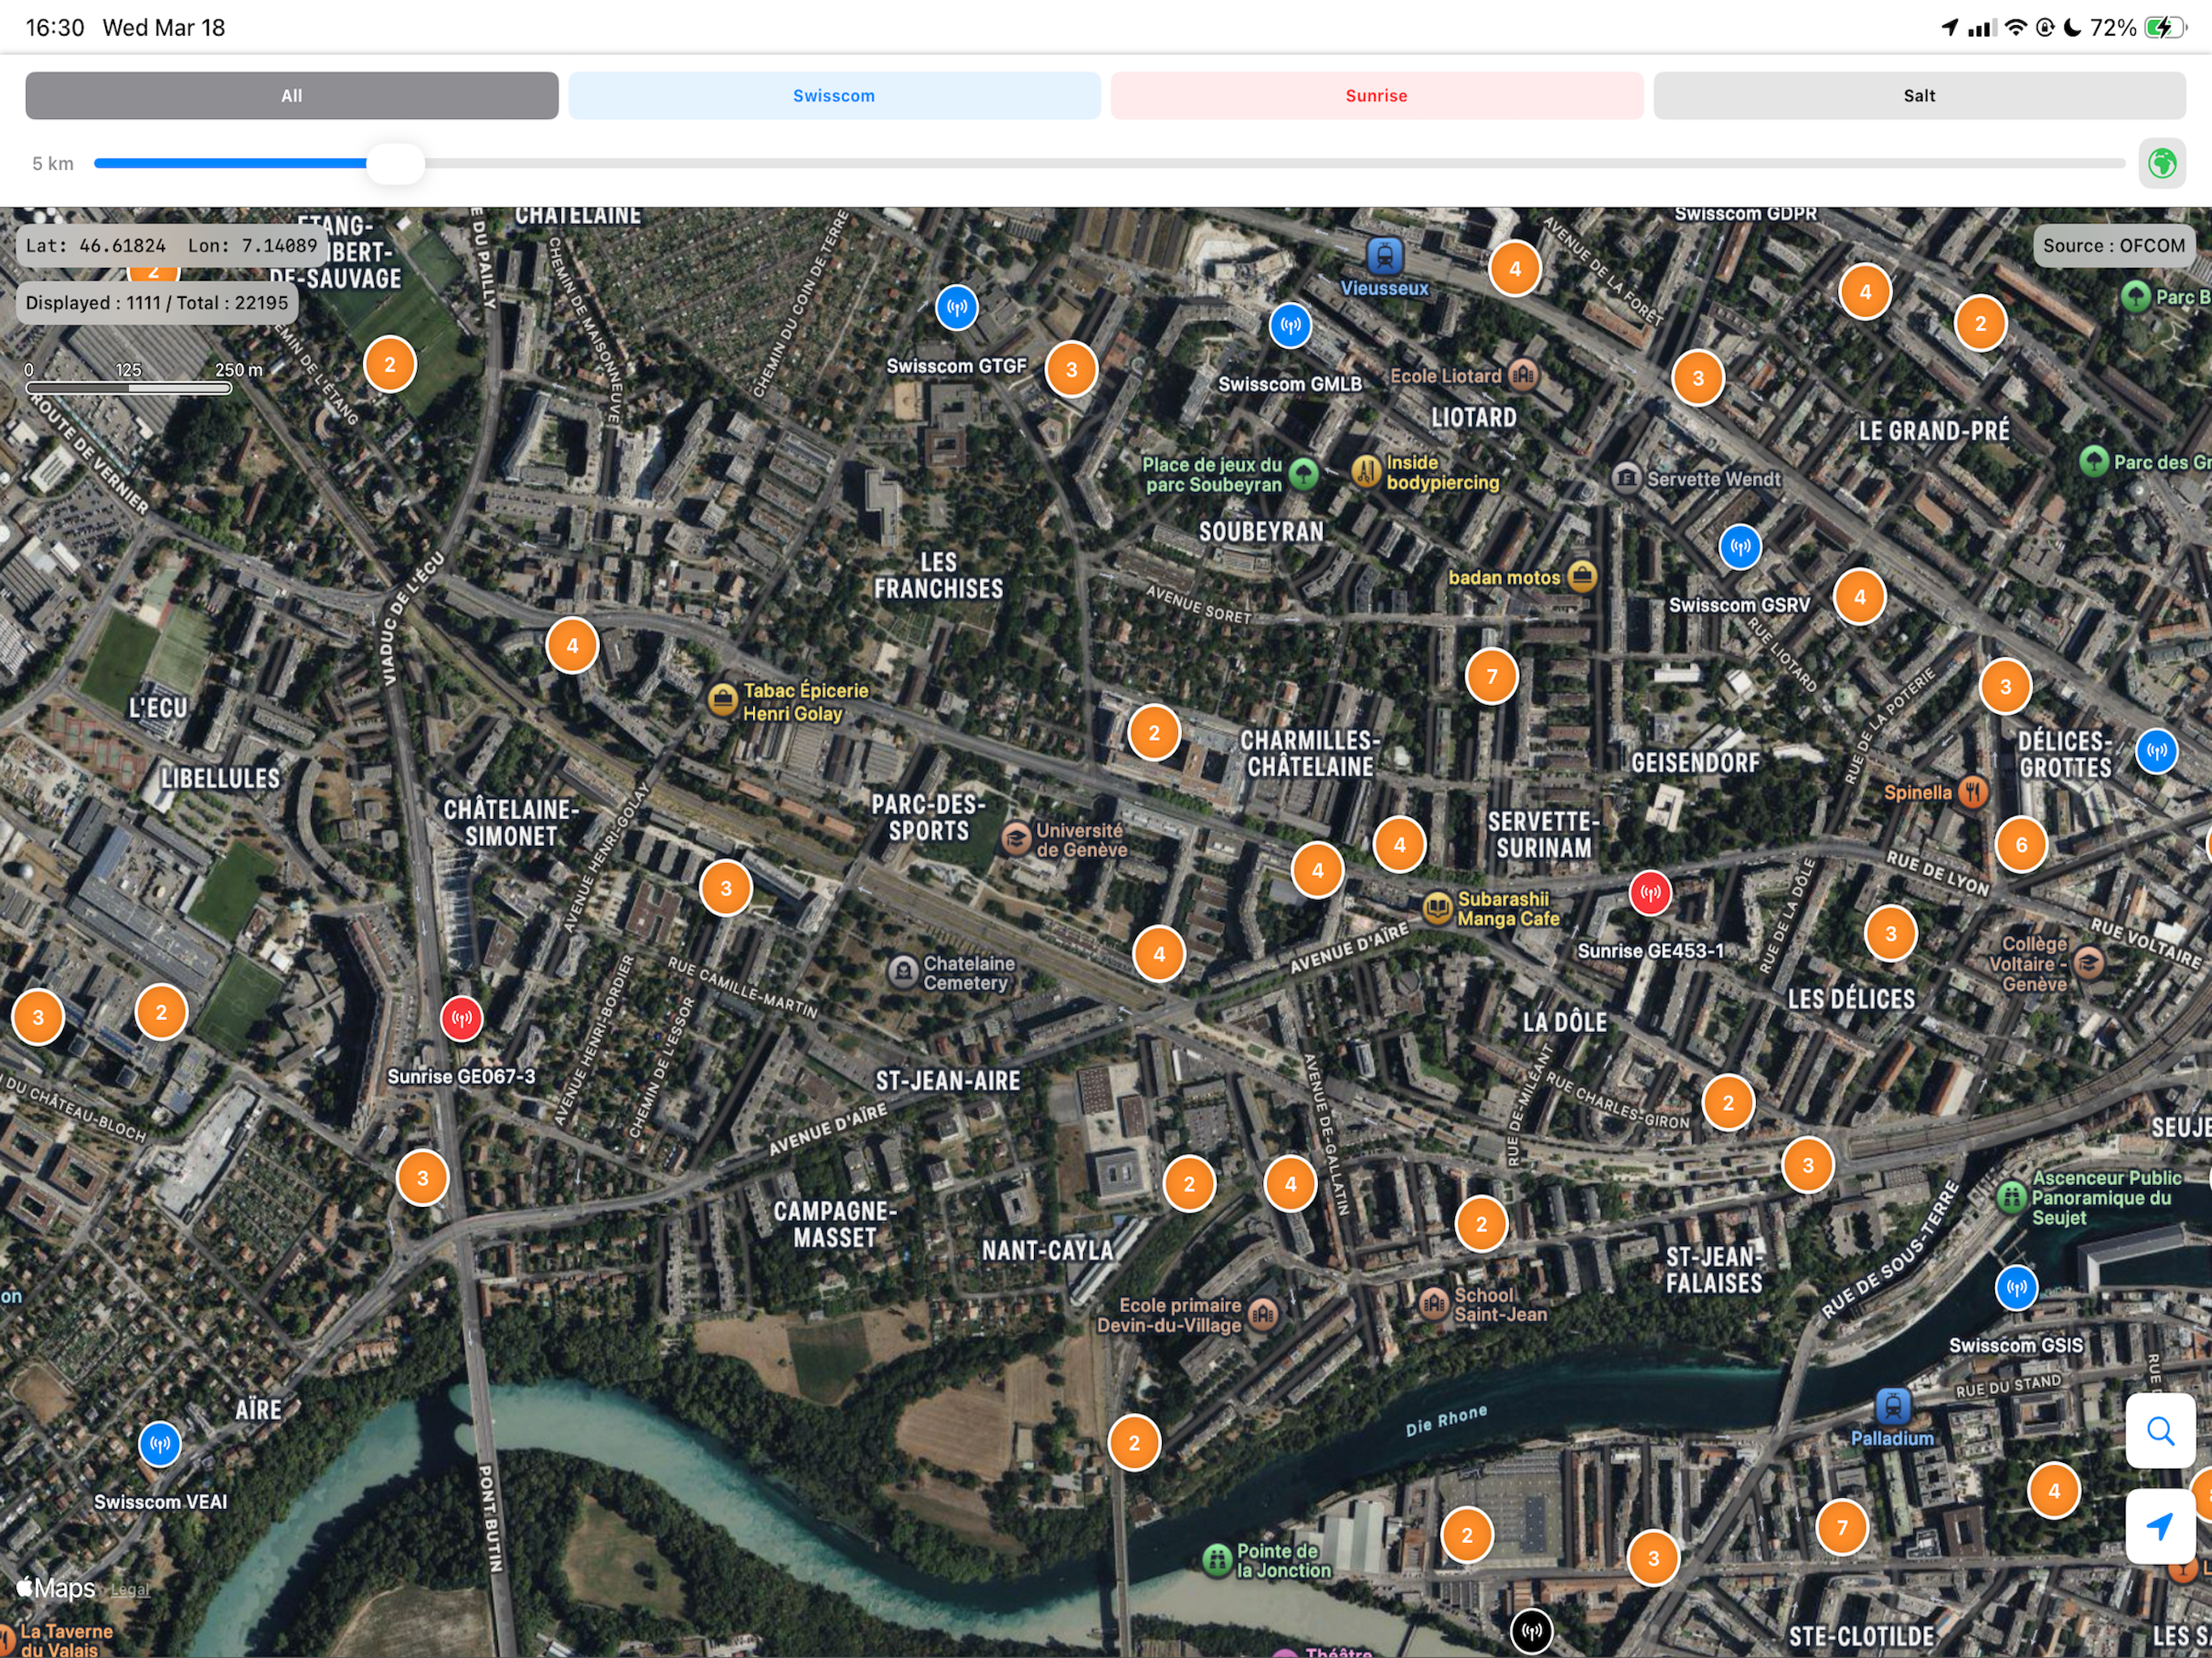Viewport: 2212px width, 1658px height.
Task: Tap the green globe map-style button
Action: click(2162, 163)
